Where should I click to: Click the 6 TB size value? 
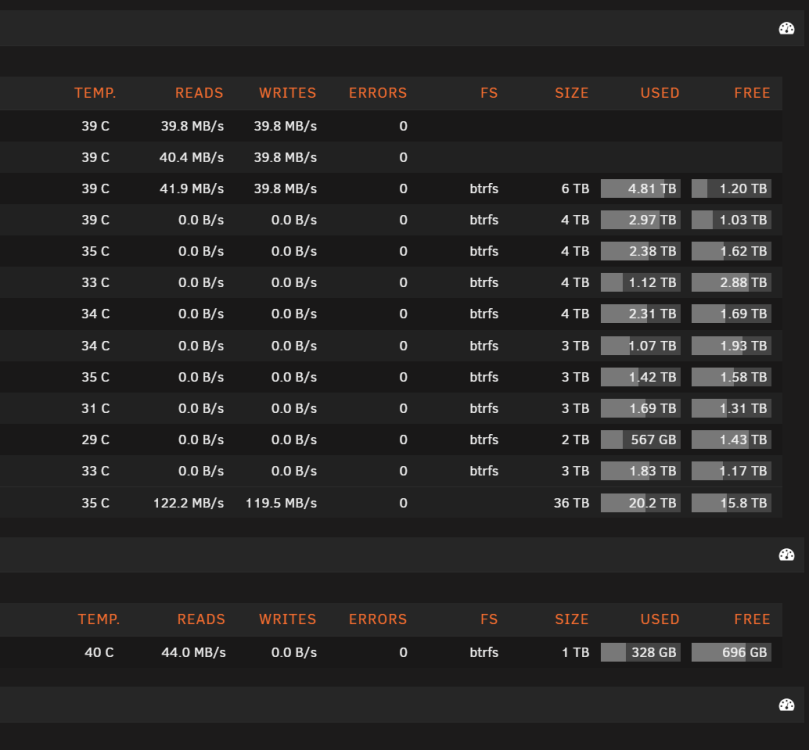tap(575, 189)
